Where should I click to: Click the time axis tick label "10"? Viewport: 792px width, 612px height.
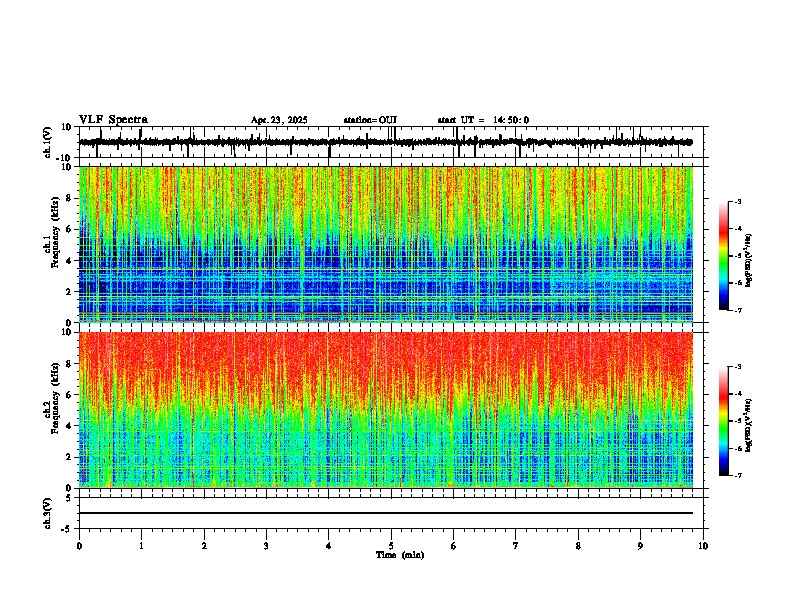[703, 546]
